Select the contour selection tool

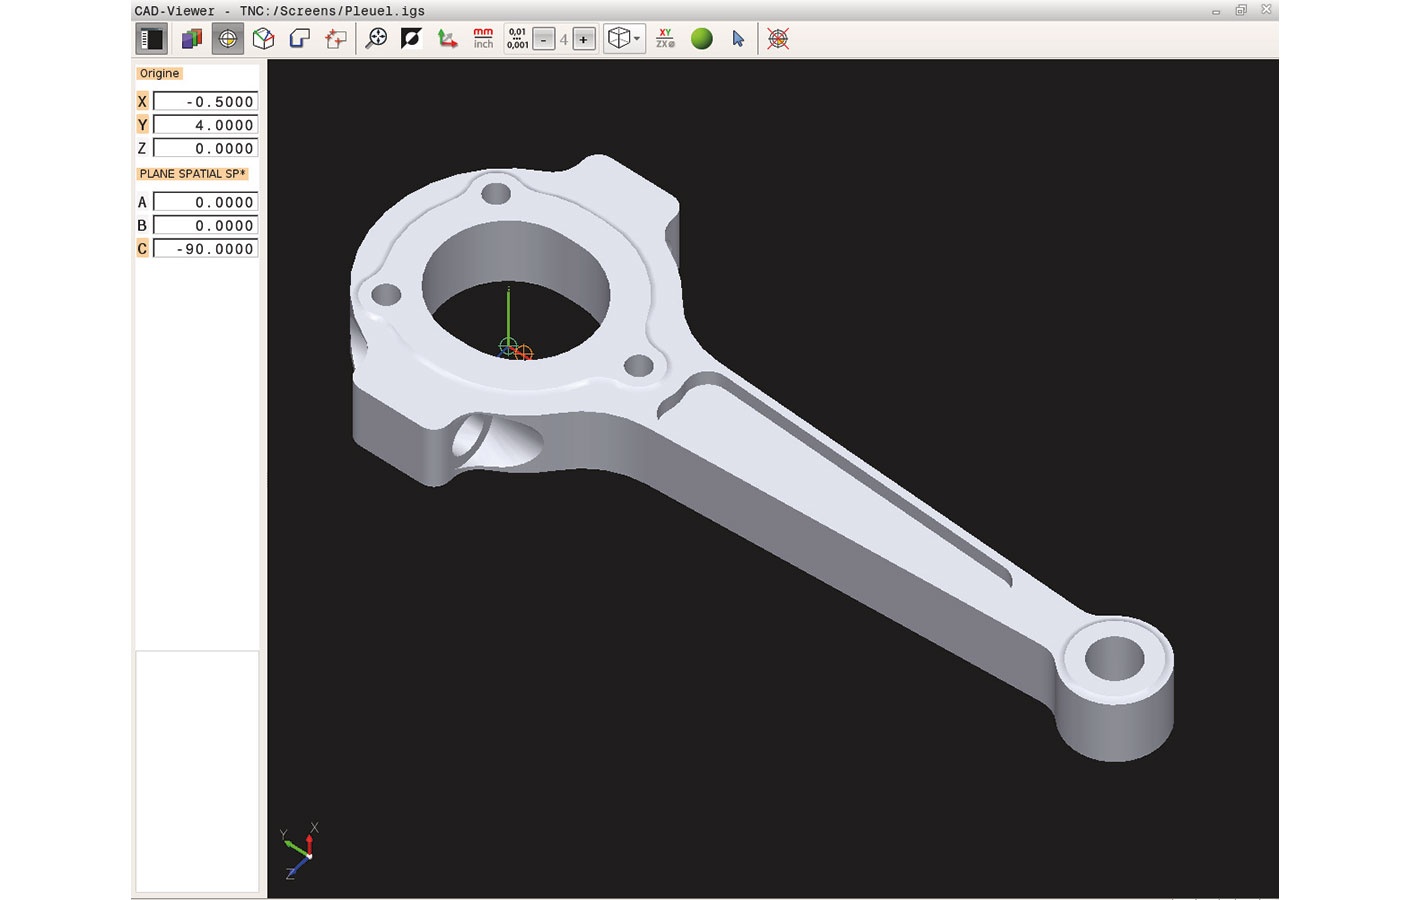tap(300, 39)
